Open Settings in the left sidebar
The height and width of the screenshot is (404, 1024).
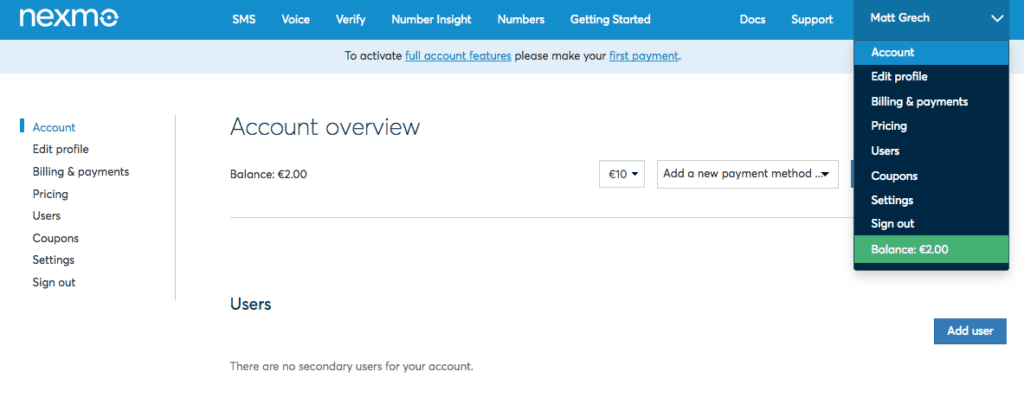coord(54,260)
